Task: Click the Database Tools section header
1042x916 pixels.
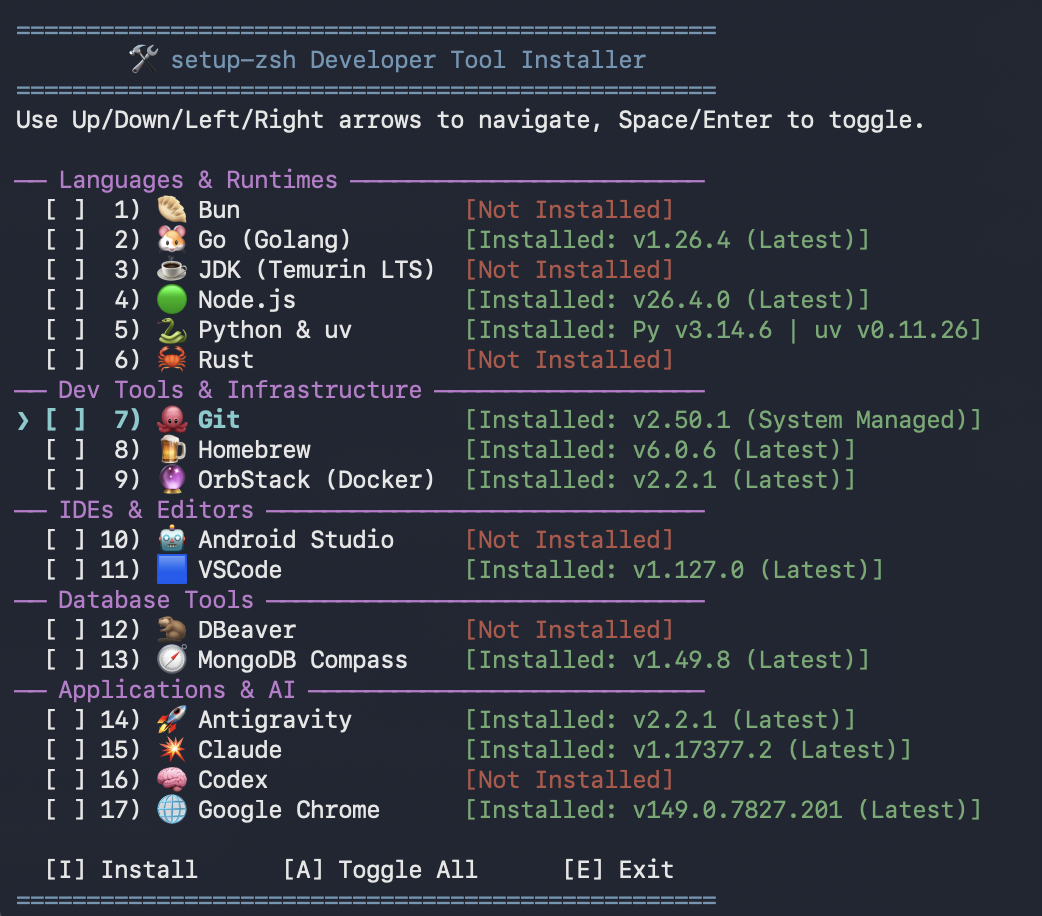Action: pos(156,600)
